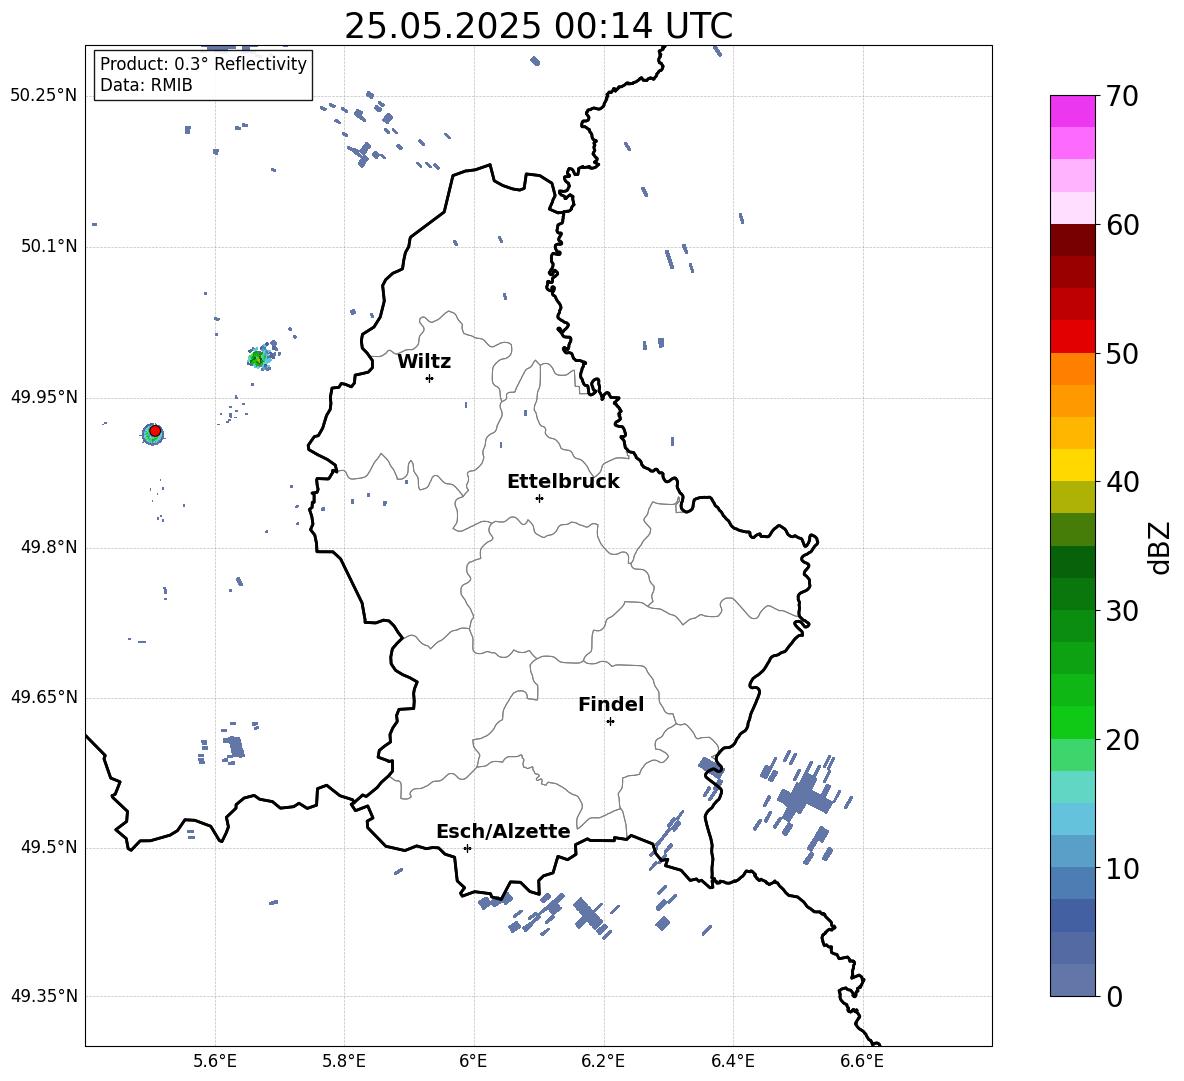Click the 20 label on the colorbar
Viewport: 1184px width, 1081px height.
click(x=1121, y=740)
